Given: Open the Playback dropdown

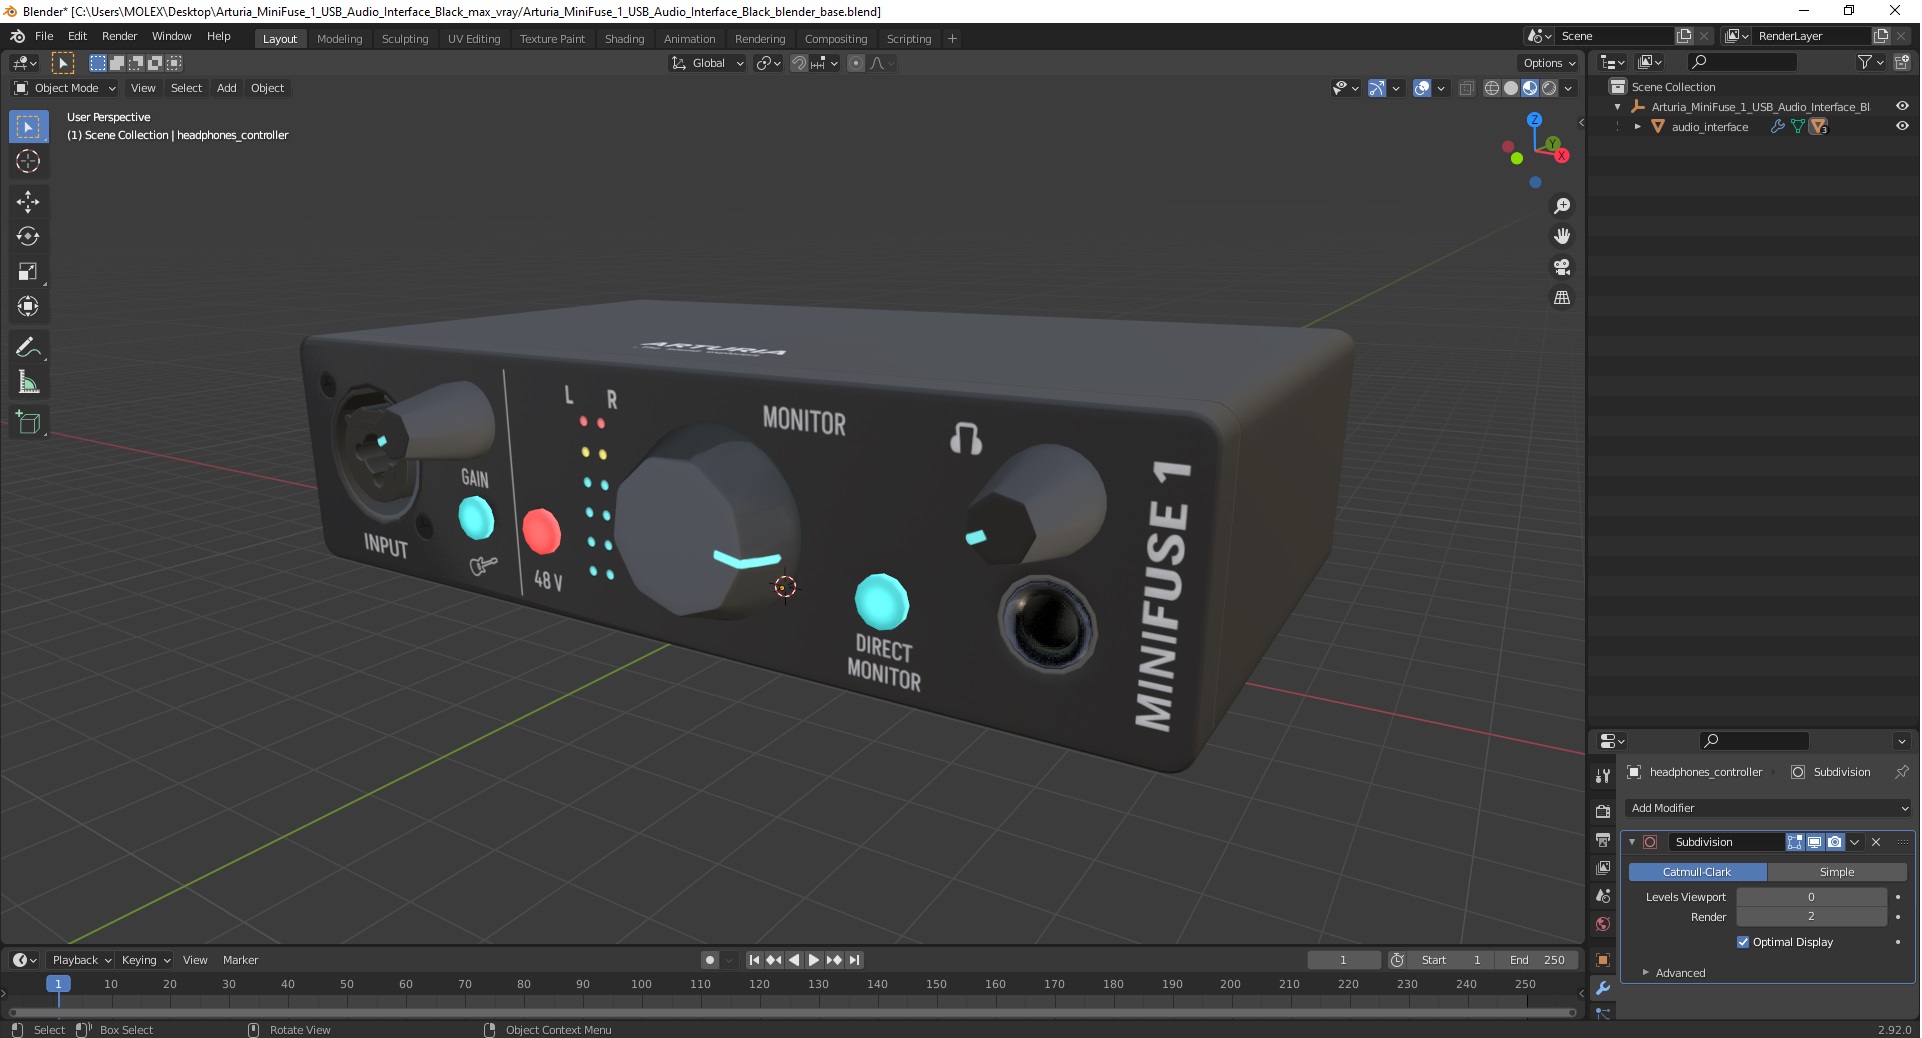Looking at the screenshot, I should [x=81, y=960].
